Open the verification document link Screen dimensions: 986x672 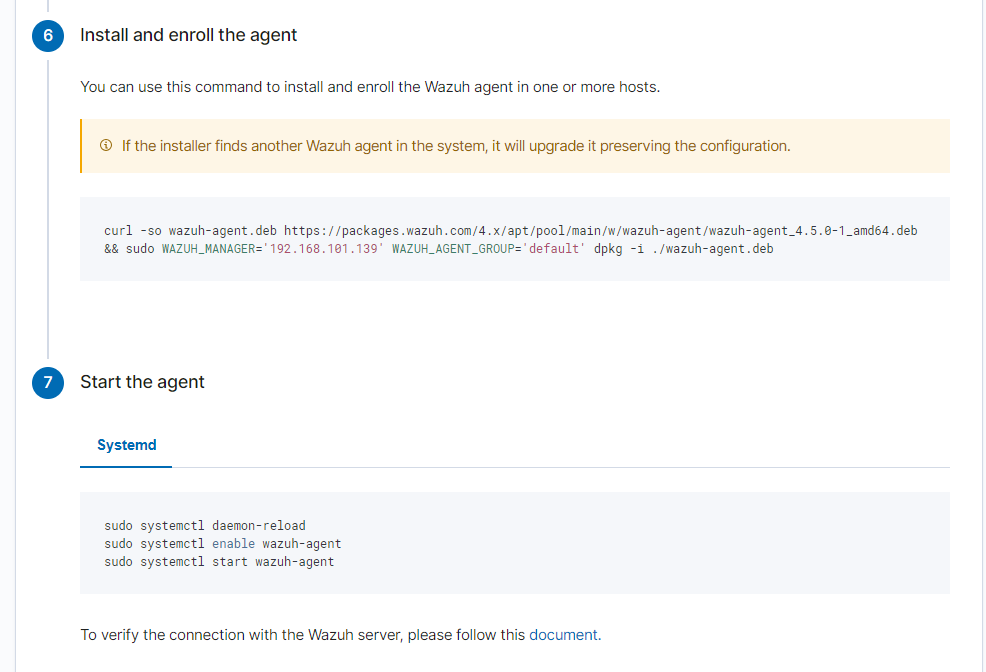point(563,634)
